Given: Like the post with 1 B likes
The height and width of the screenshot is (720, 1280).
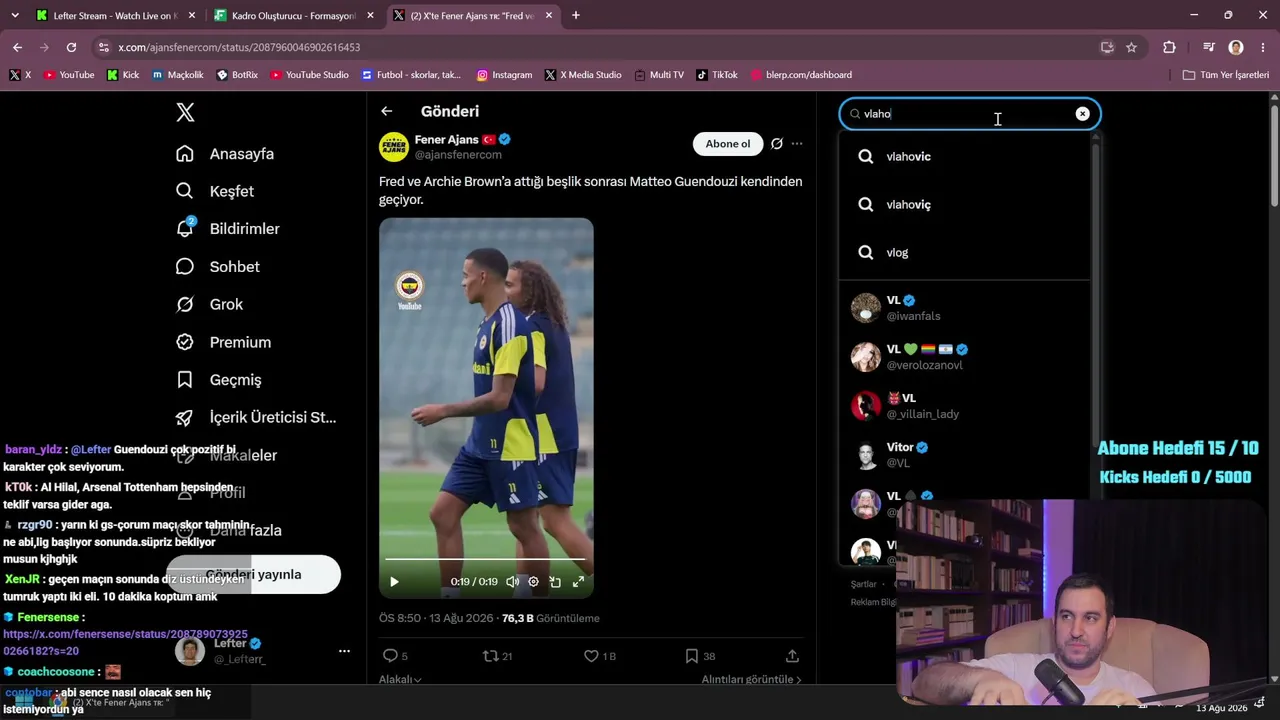Looking at the screenshot, I should 600,656.
